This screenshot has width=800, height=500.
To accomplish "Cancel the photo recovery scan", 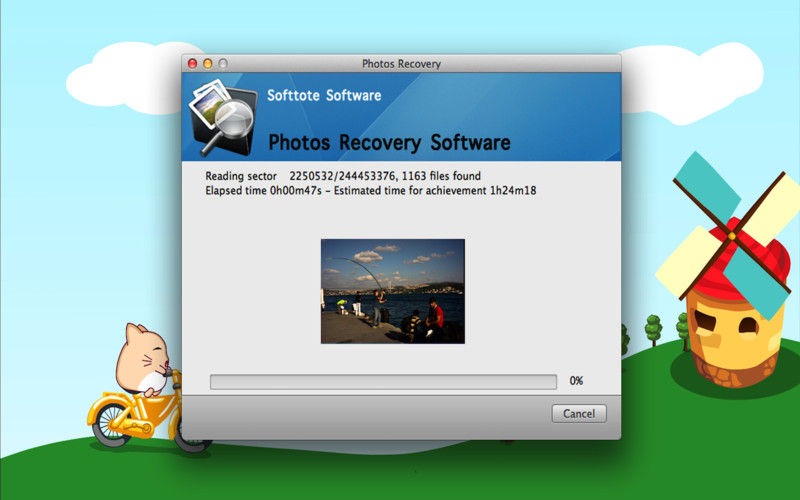I will 579,413.
